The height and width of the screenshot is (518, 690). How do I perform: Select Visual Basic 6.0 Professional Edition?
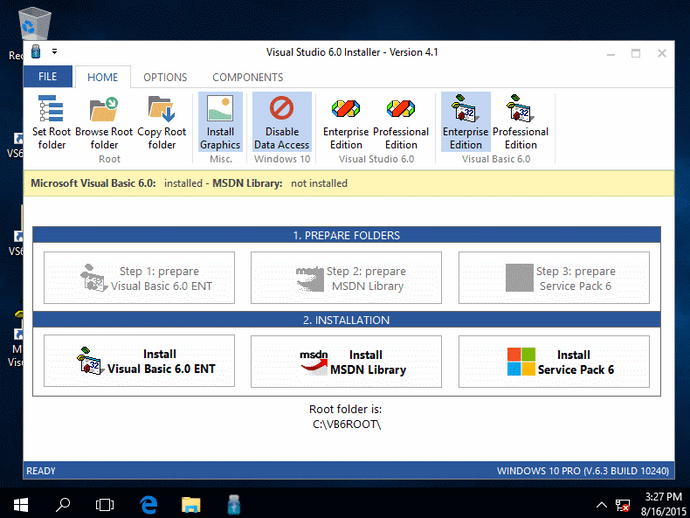coord(521,122)
